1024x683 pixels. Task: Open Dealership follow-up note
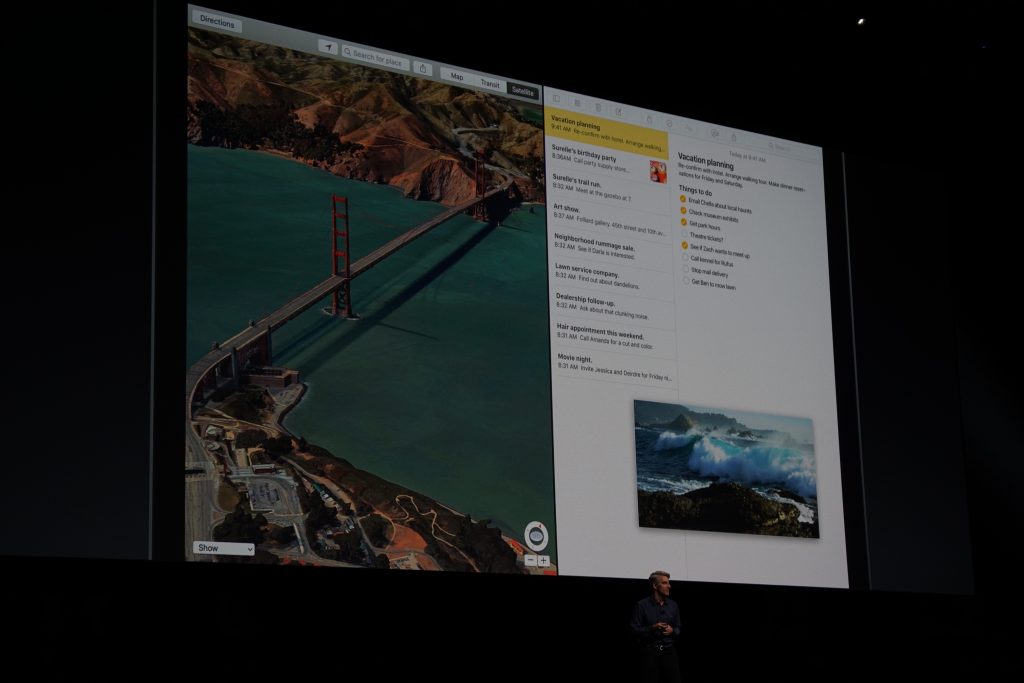click(615, 308)
